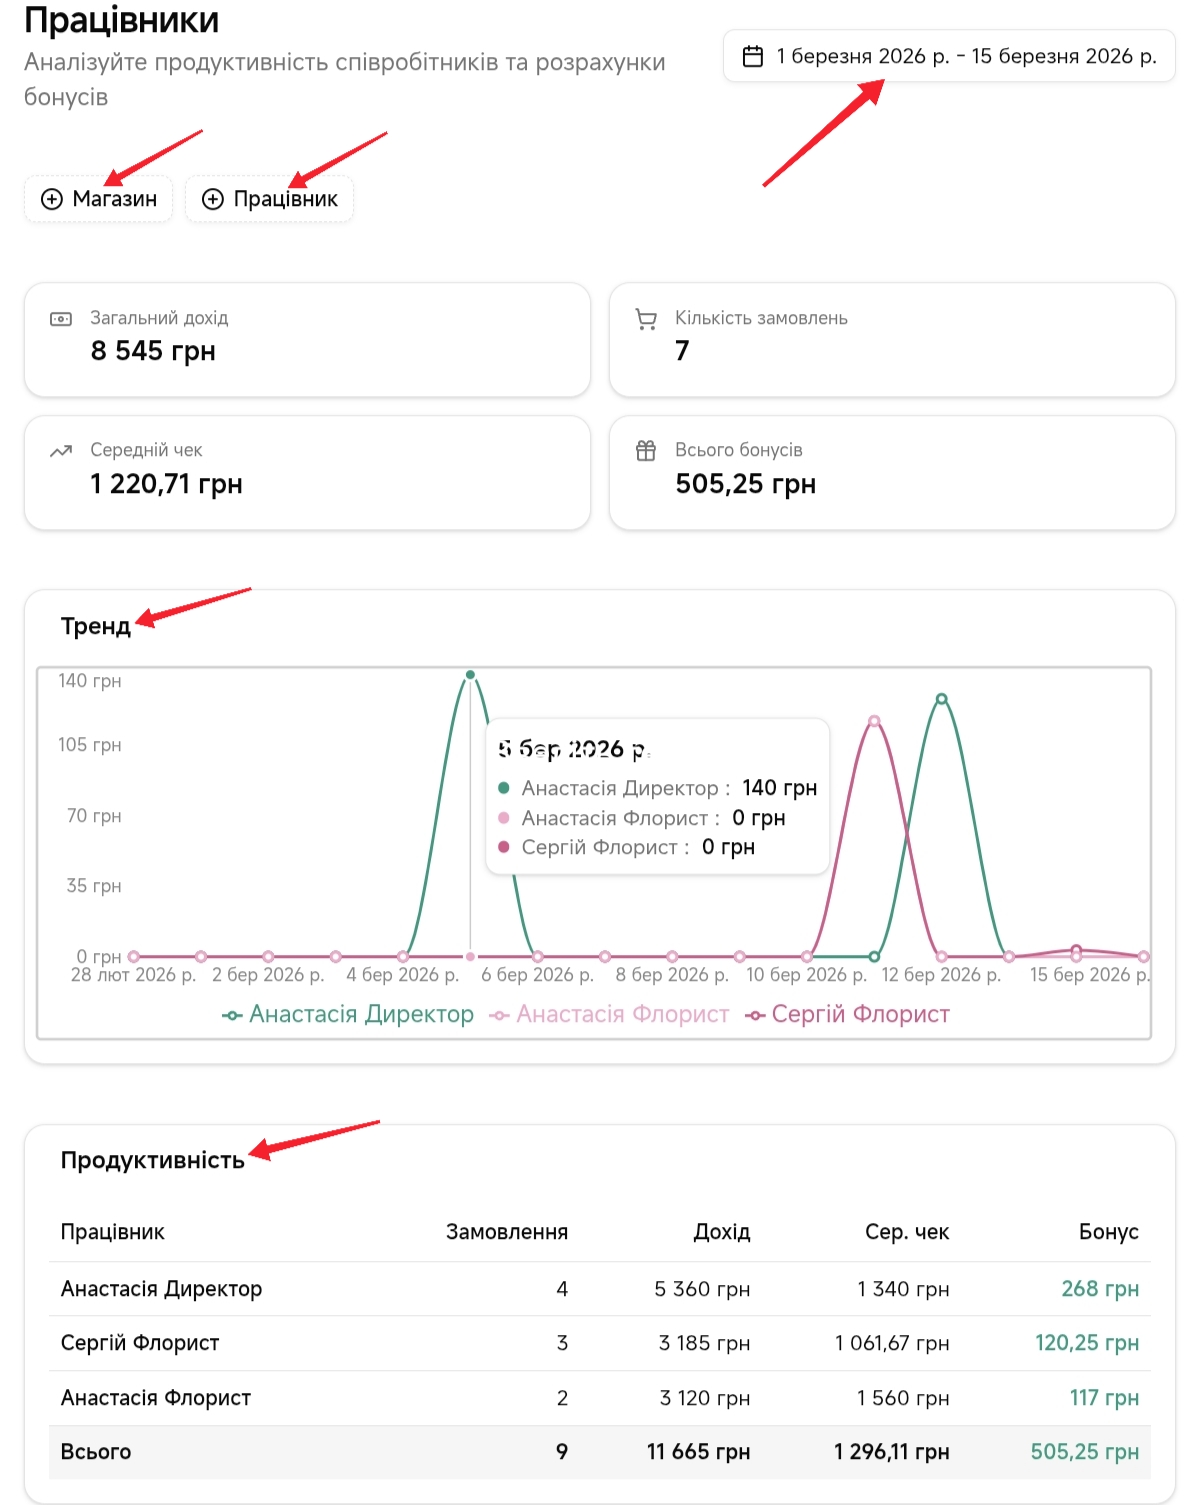Click Сергій Флорист bonus 120,25 грн
The height and width of the screenshot is (1505, 1200).
click(1086, 1343)
